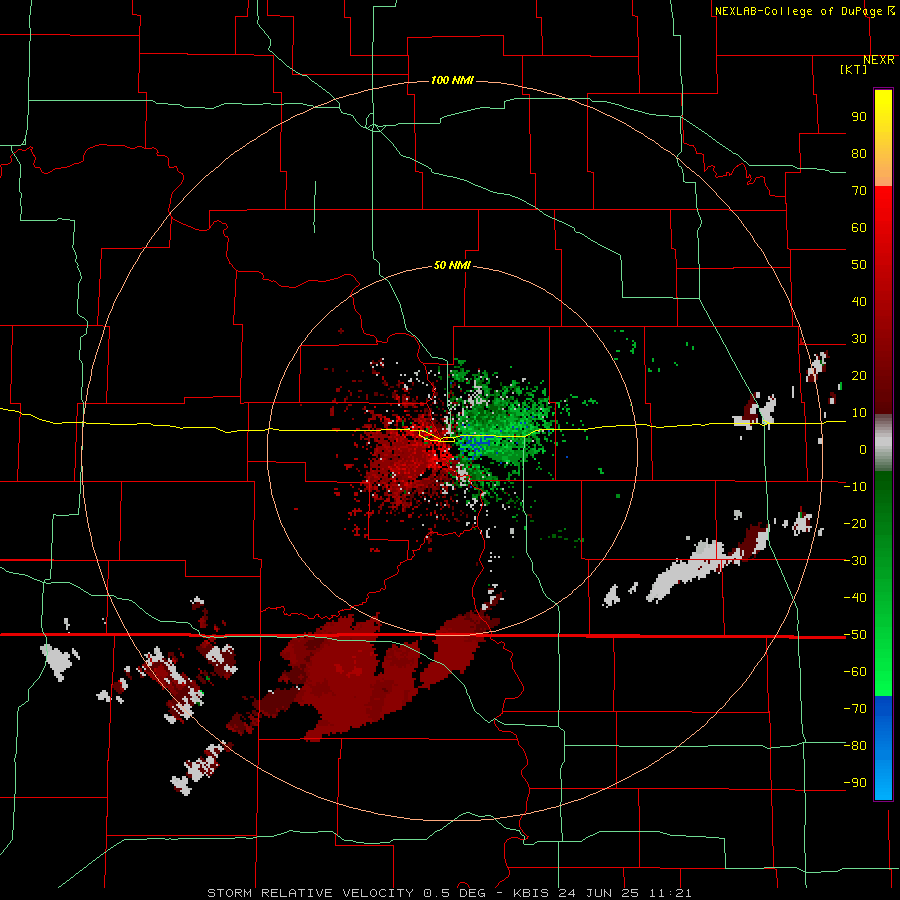Viewport: 900px width, 900px height.
Task: Click the 50 value on velocity scale
Action: (x=859, y=265)
